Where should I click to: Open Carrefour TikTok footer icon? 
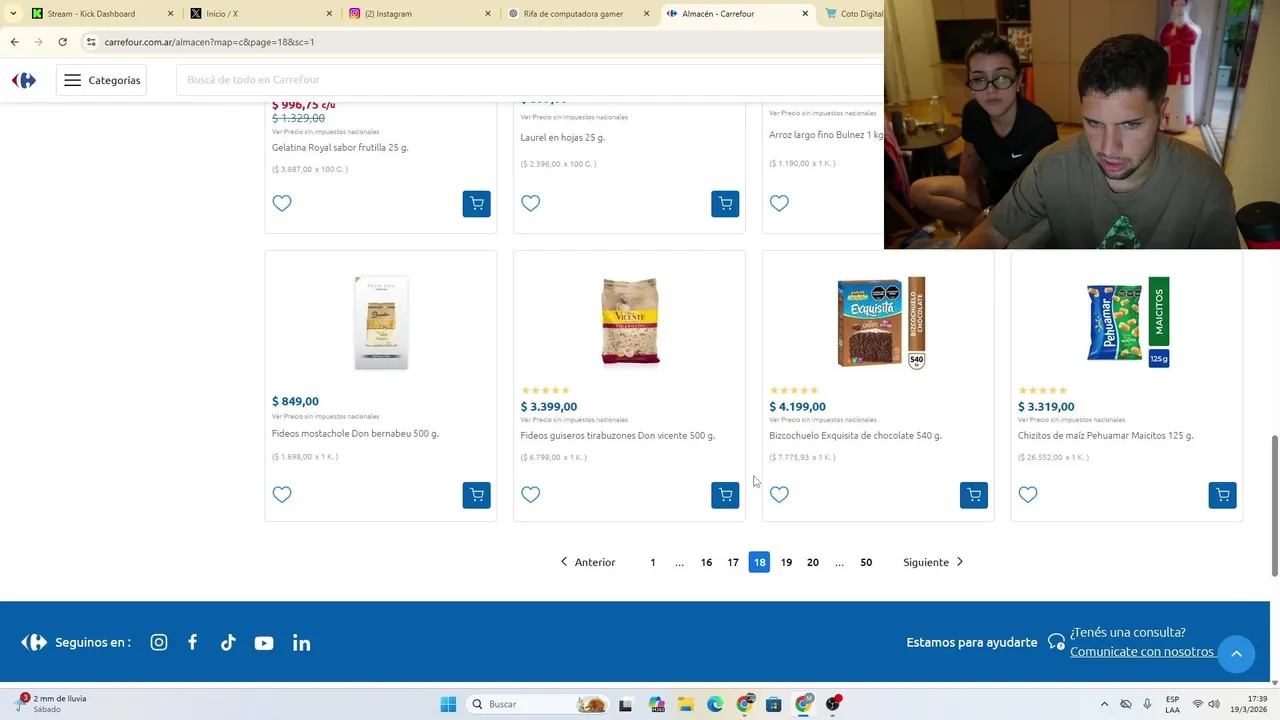click(x=228, y=643)
